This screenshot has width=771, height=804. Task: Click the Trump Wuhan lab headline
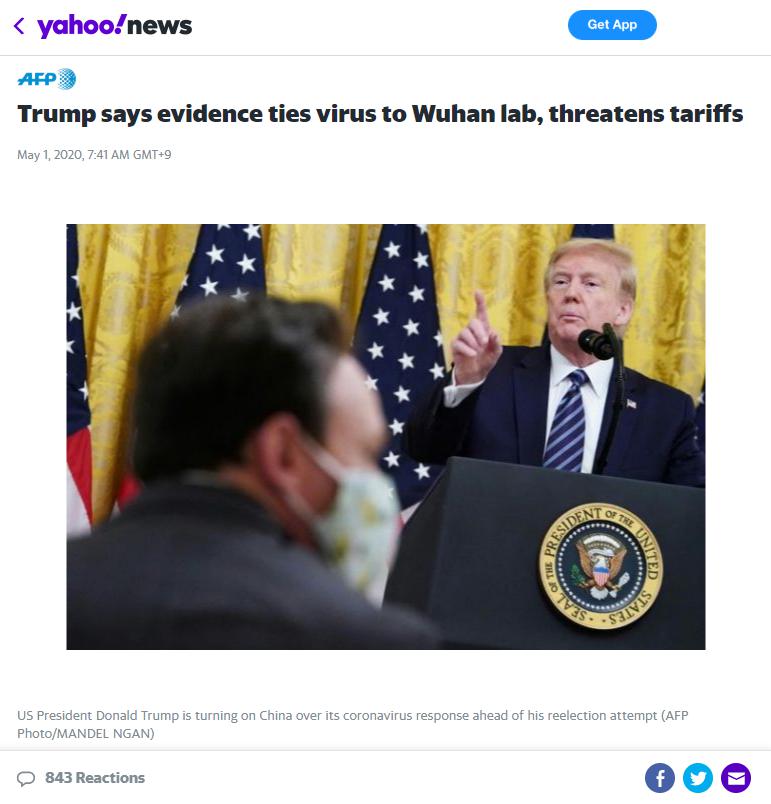click(380, 114)
